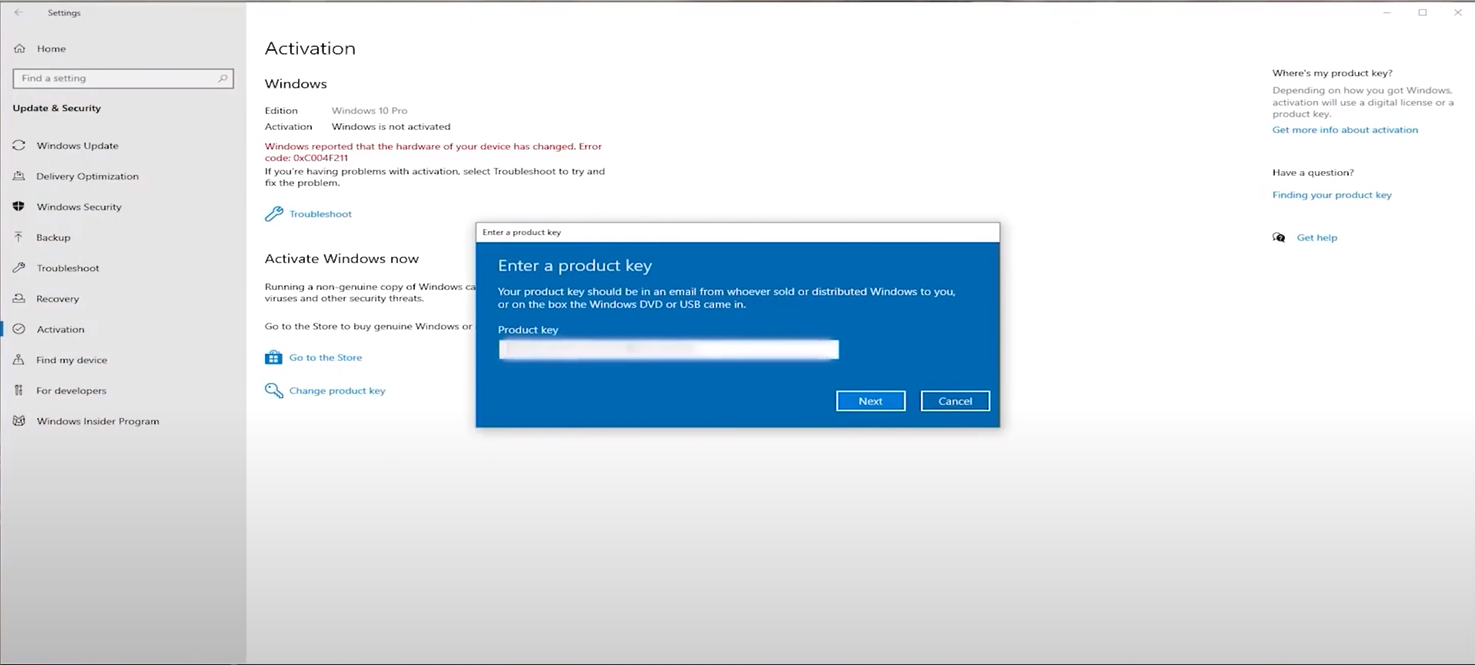Click the Product key input field
This screenshot has width=1475, height=665.
(669, 349)
